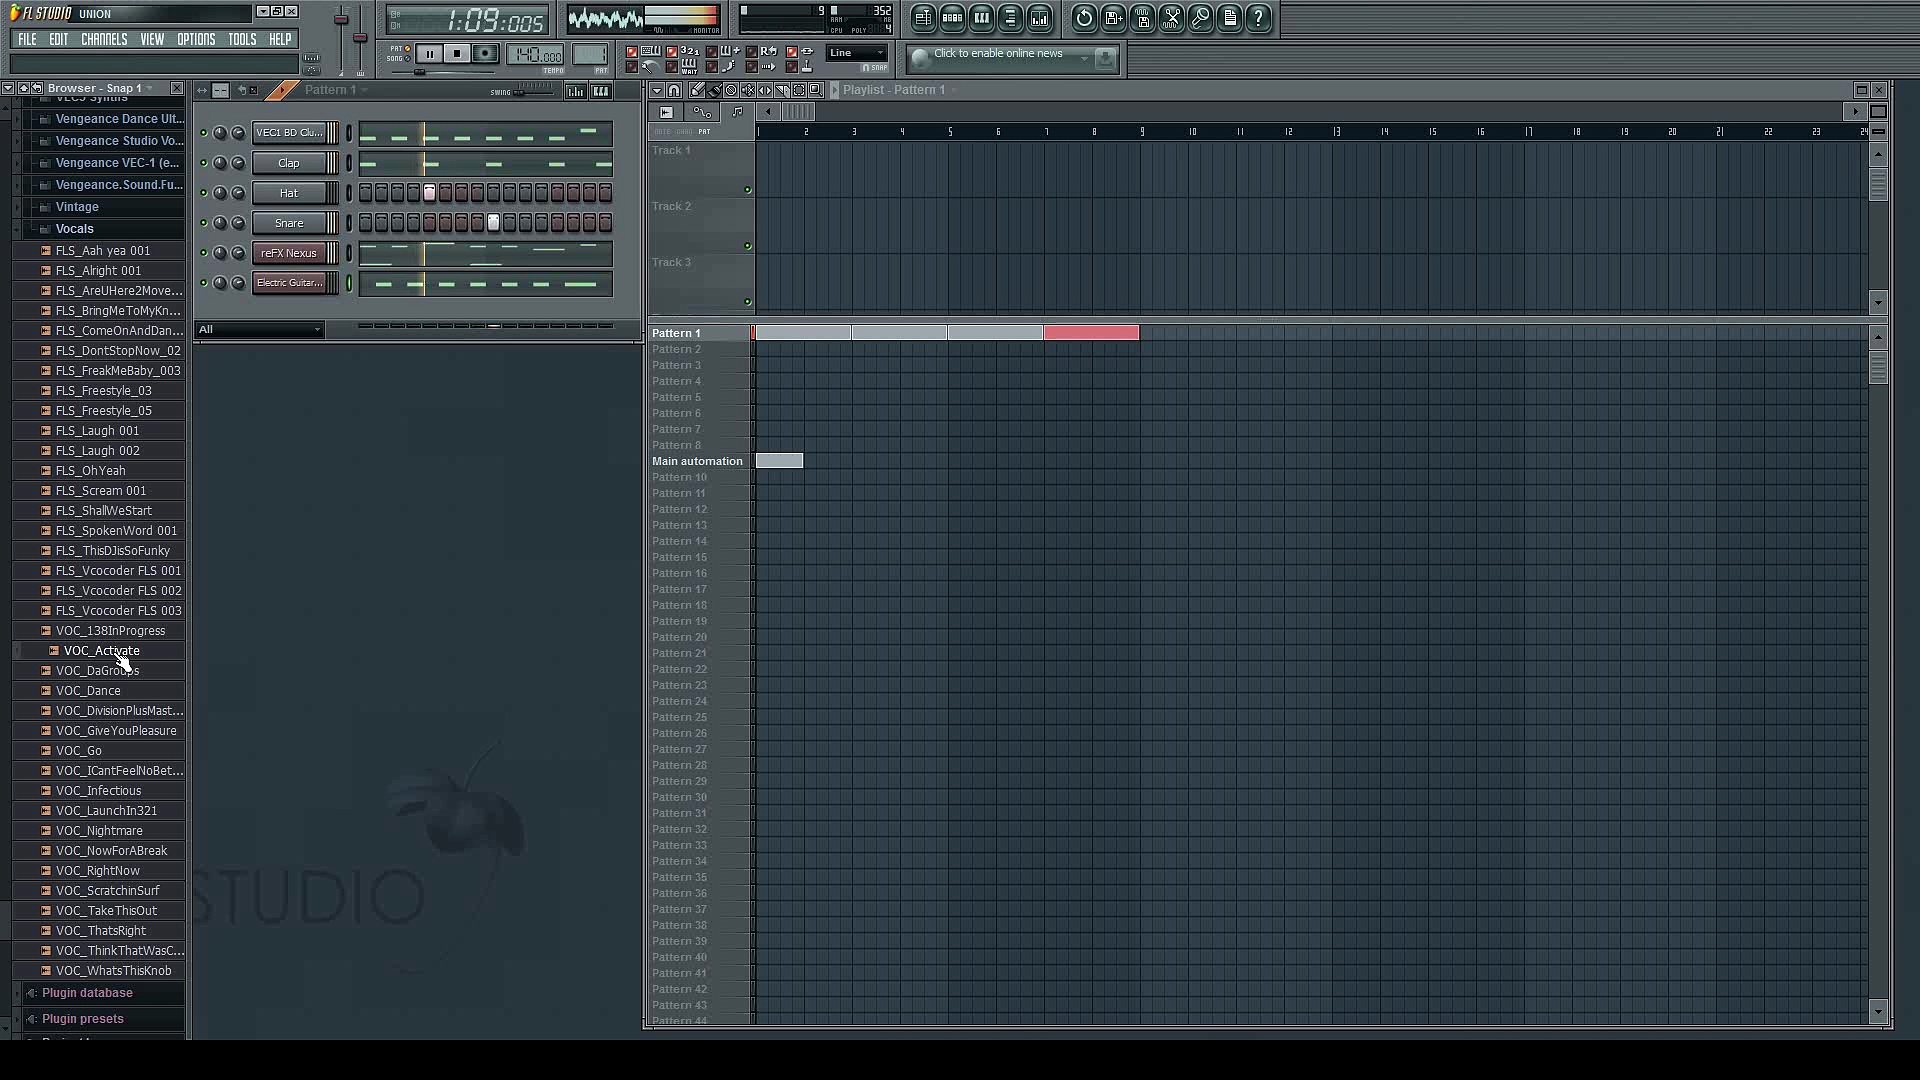Expand the Plugin database folder
Screen dimensions: 1920x1080
(x=87, y=993)
